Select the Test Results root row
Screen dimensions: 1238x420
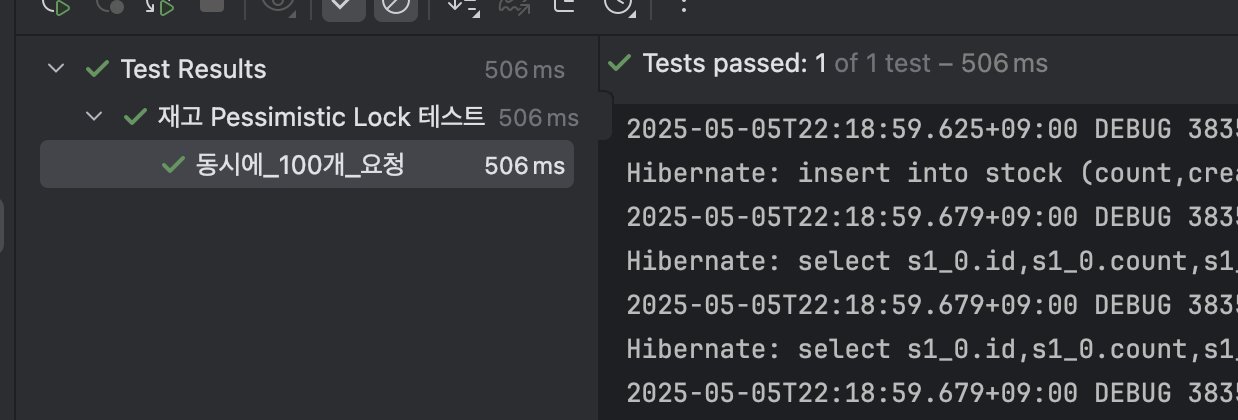click(x=307, y=69)
